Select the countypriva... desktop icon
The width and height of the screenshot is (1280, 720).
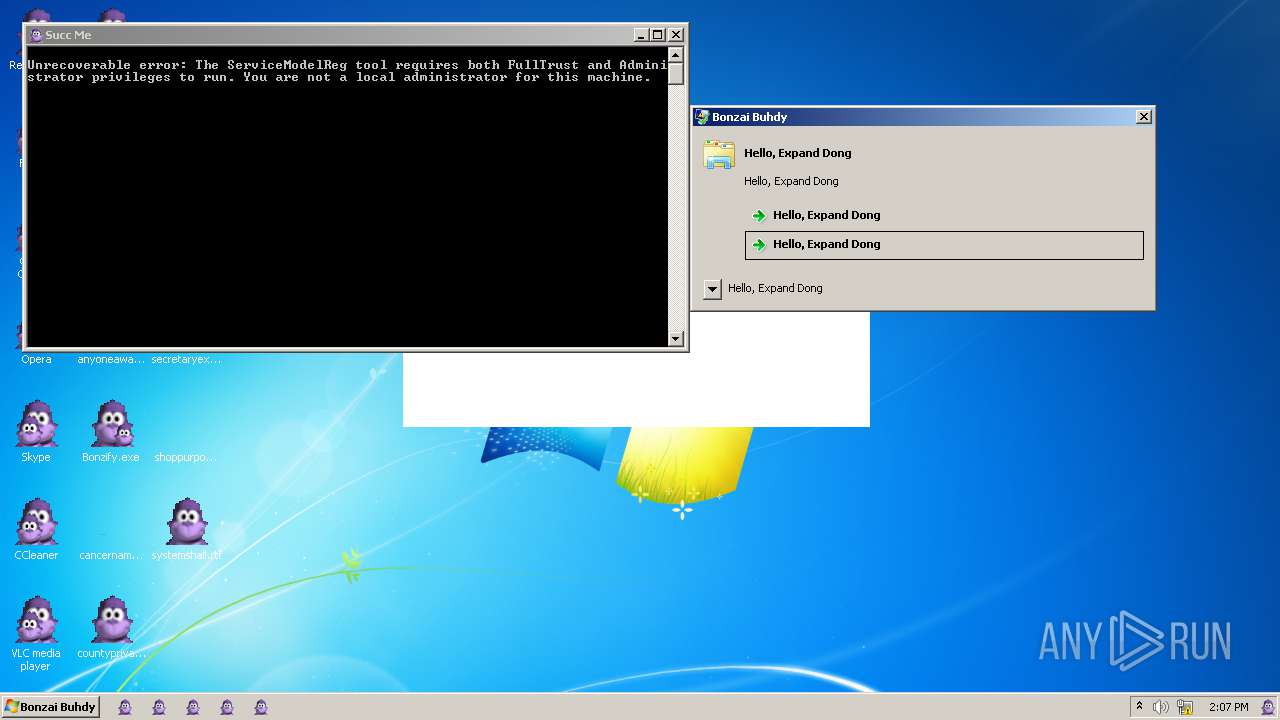pyautogui.click(x=111, y=628)
